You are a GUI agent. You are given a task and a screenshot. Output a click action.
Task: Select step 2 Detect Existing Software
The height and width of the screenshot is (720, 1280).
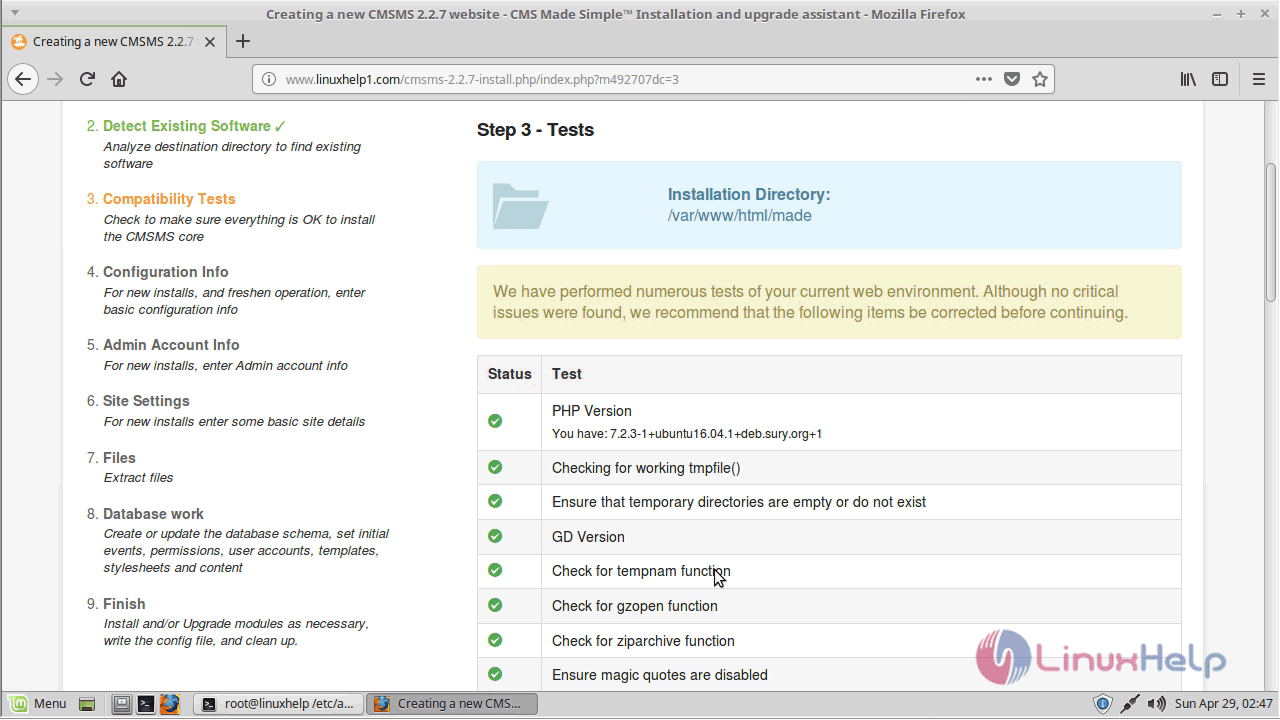point(186,126)
